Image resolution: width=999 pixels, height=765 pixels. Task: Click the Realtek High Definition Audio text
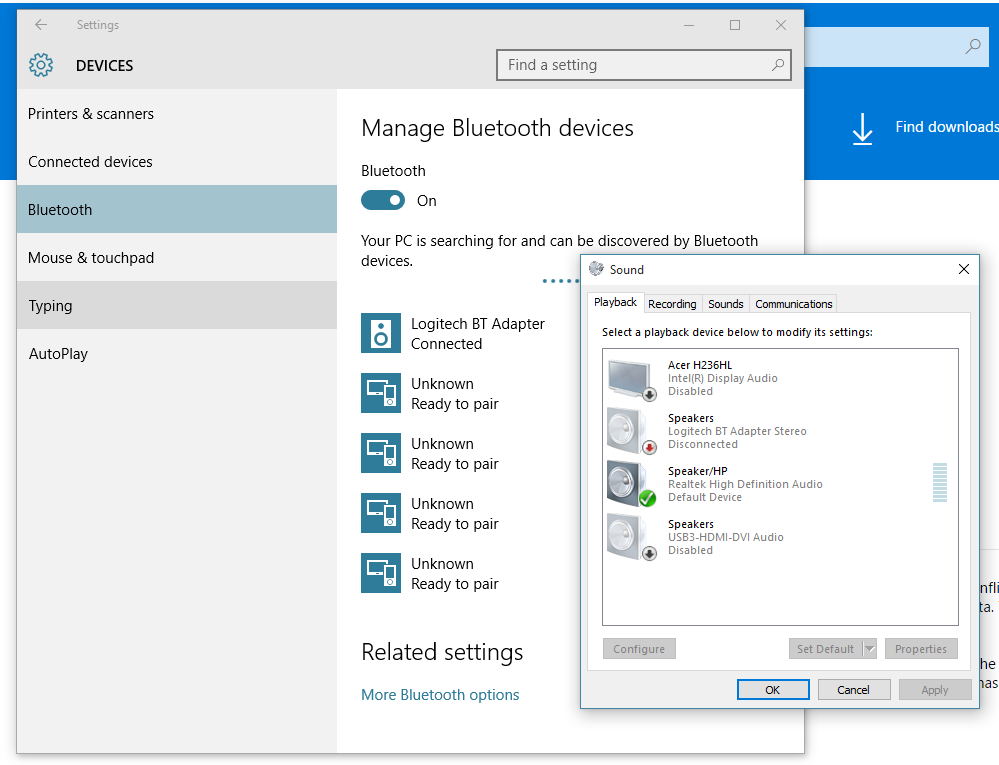click(745, 484)
